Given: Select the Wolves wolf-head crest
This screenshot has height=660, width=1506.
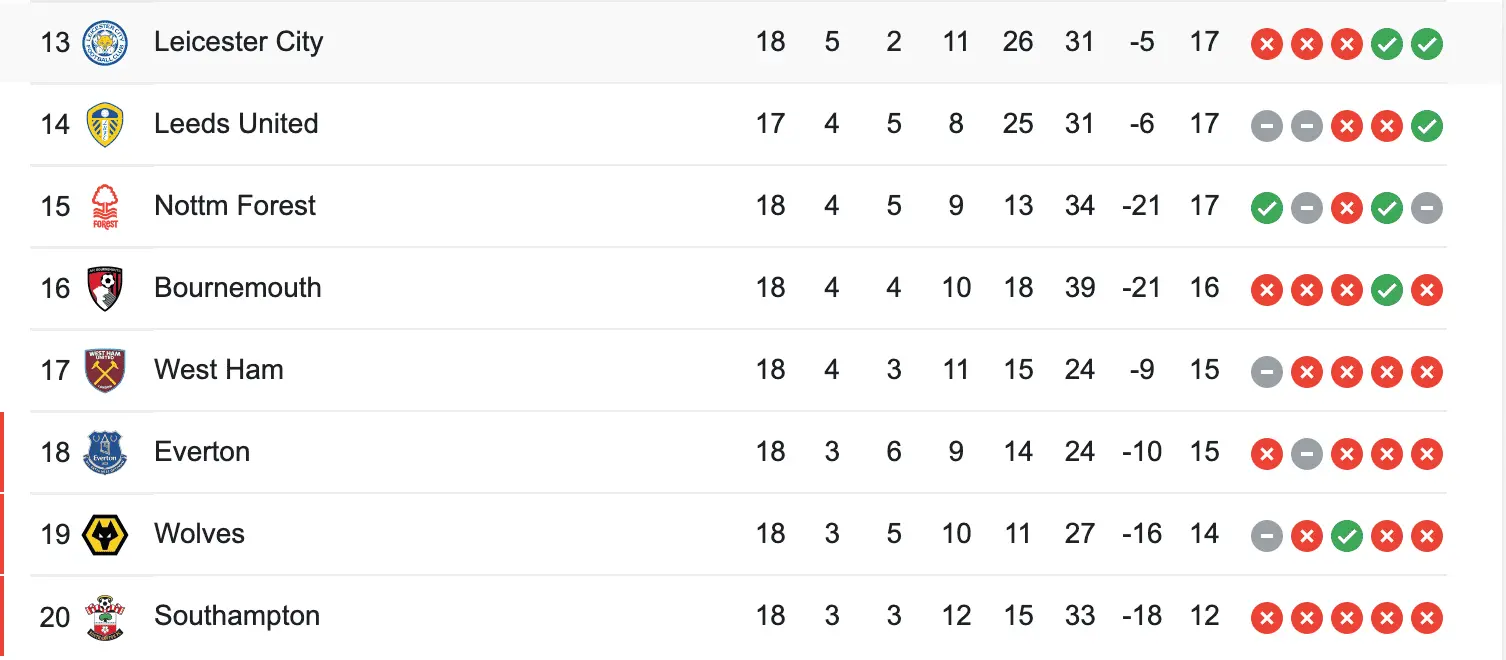Looking at the screenshot, I should point(105,534).
